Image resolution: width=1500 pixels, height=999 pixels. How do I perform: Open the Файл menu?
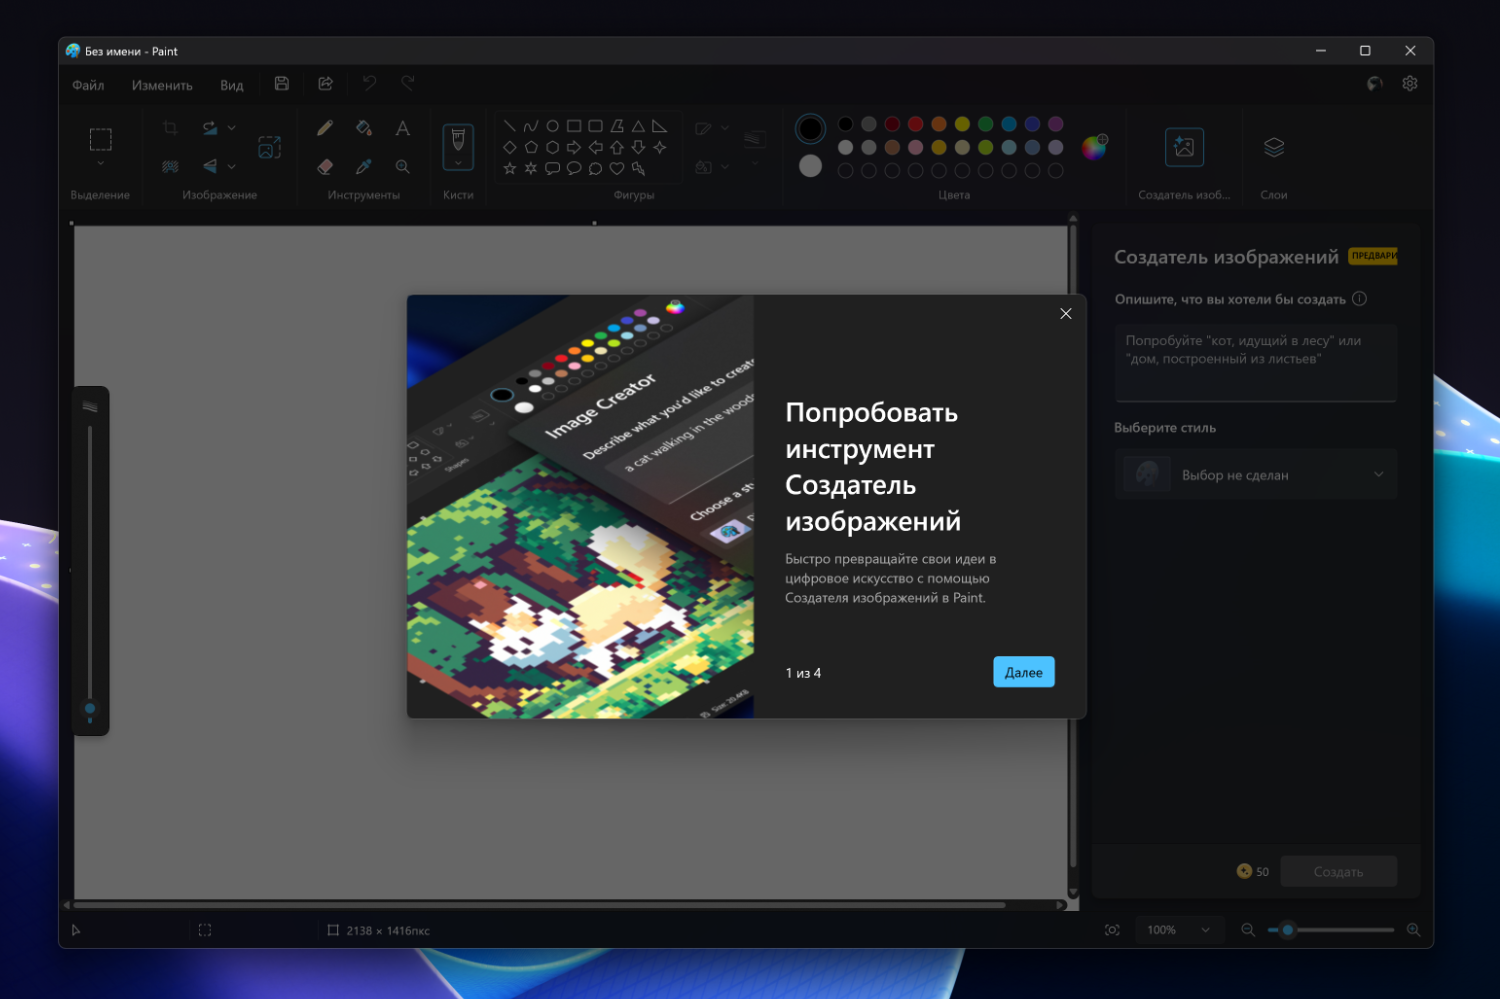point(88,85)
